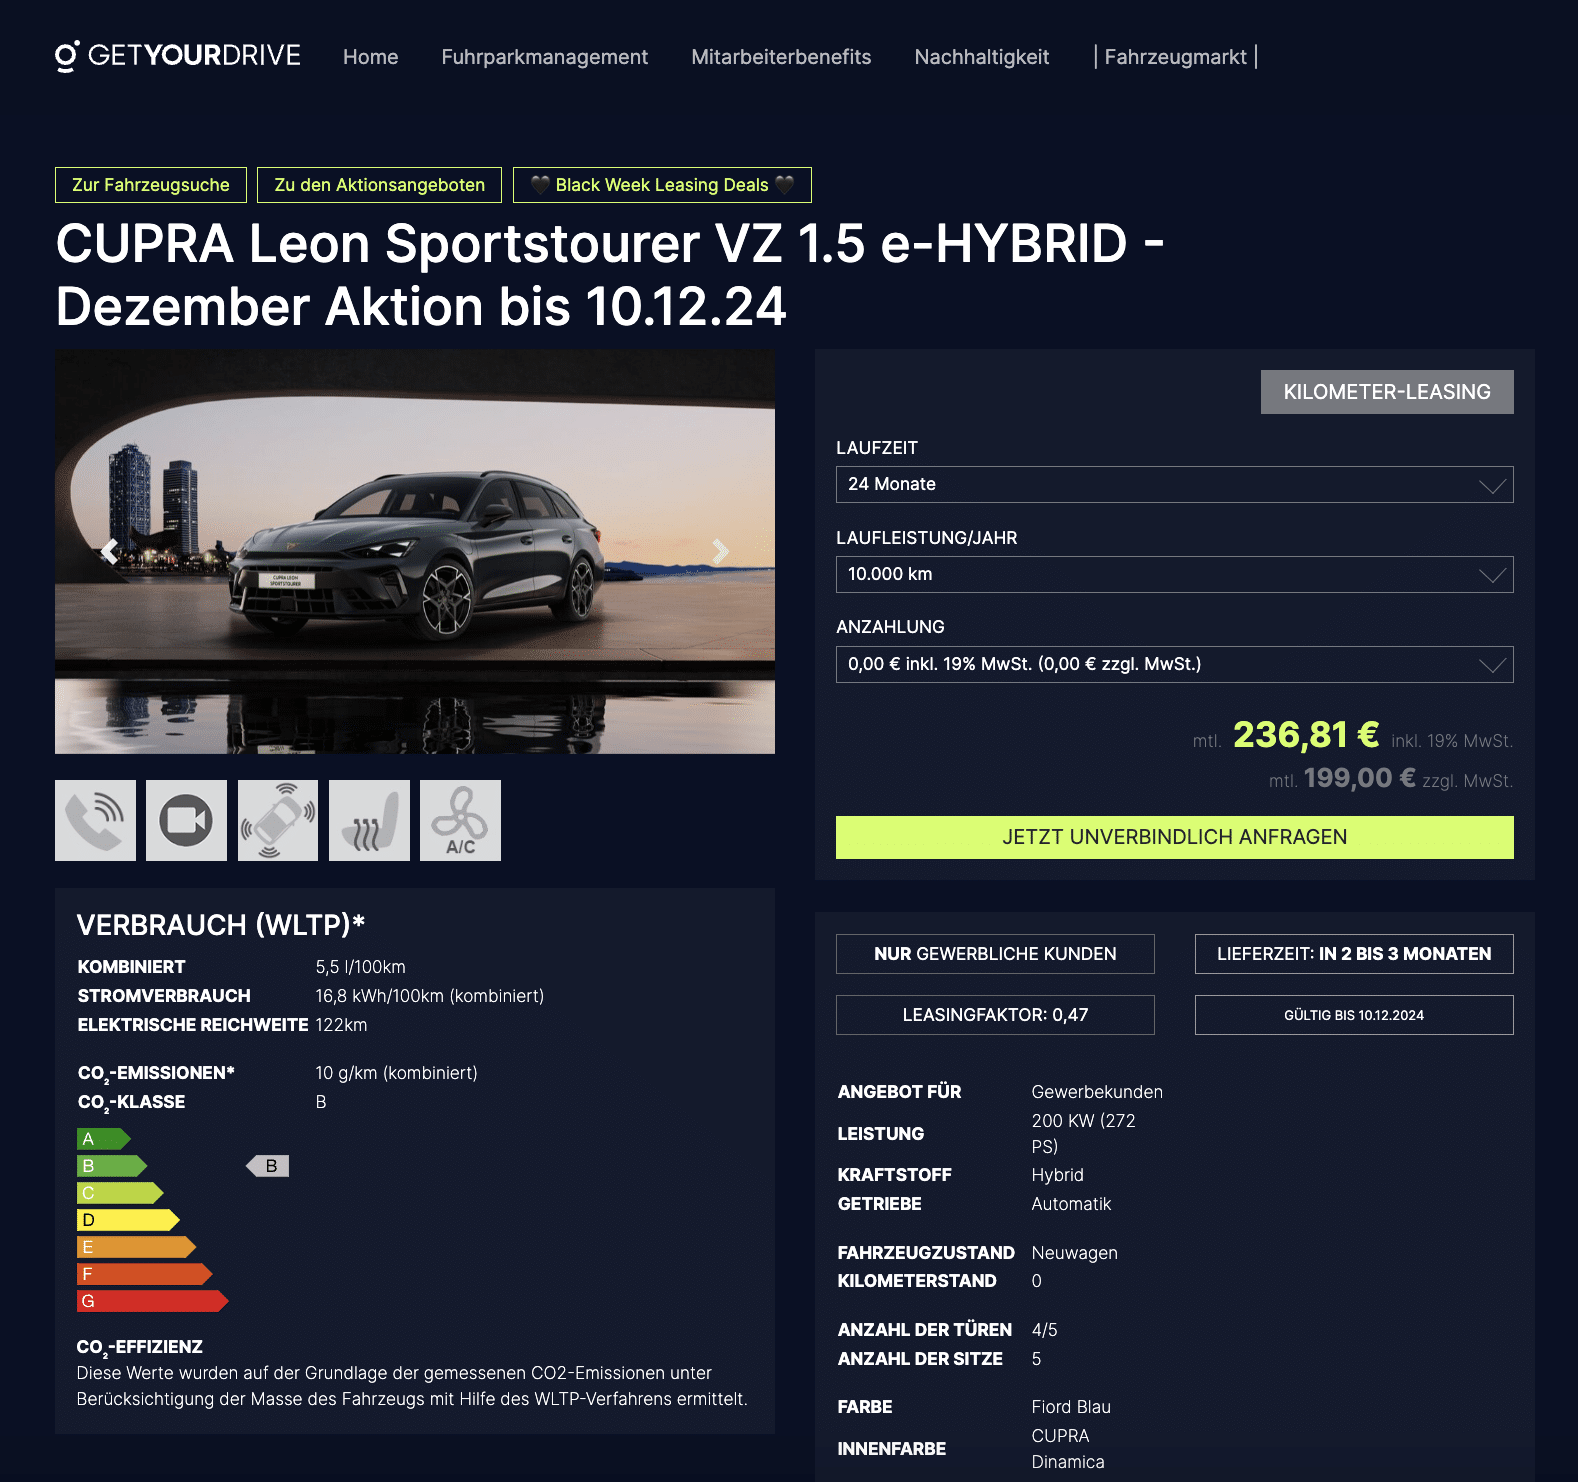Click the CUPRA Dinamica interior value
Viewport: 1578px width, 1482px height.
[1068, 1449]
